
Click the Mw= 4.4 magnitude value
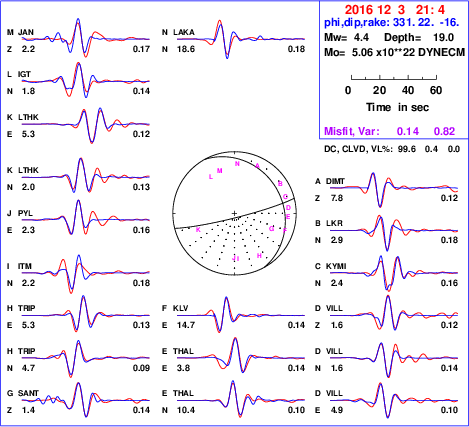tap(346, 37)
